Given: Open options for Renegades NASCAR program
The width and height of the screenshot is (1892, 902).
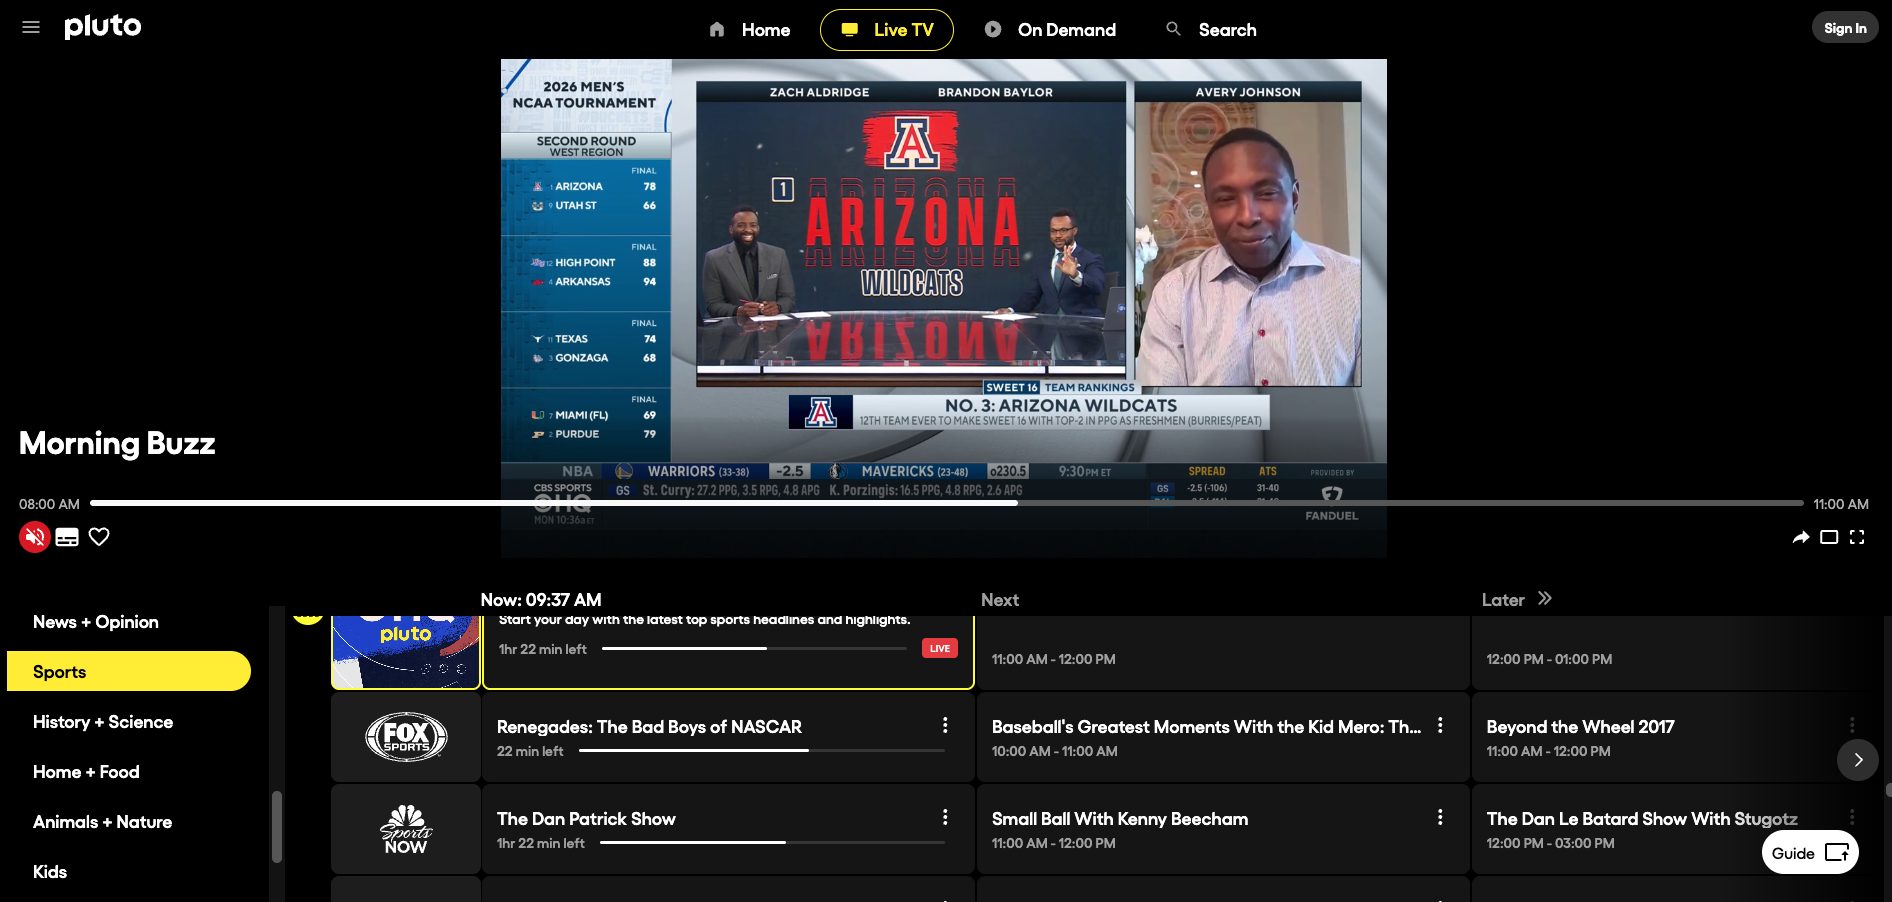Looking at the screenshot, I should [945, 725].
